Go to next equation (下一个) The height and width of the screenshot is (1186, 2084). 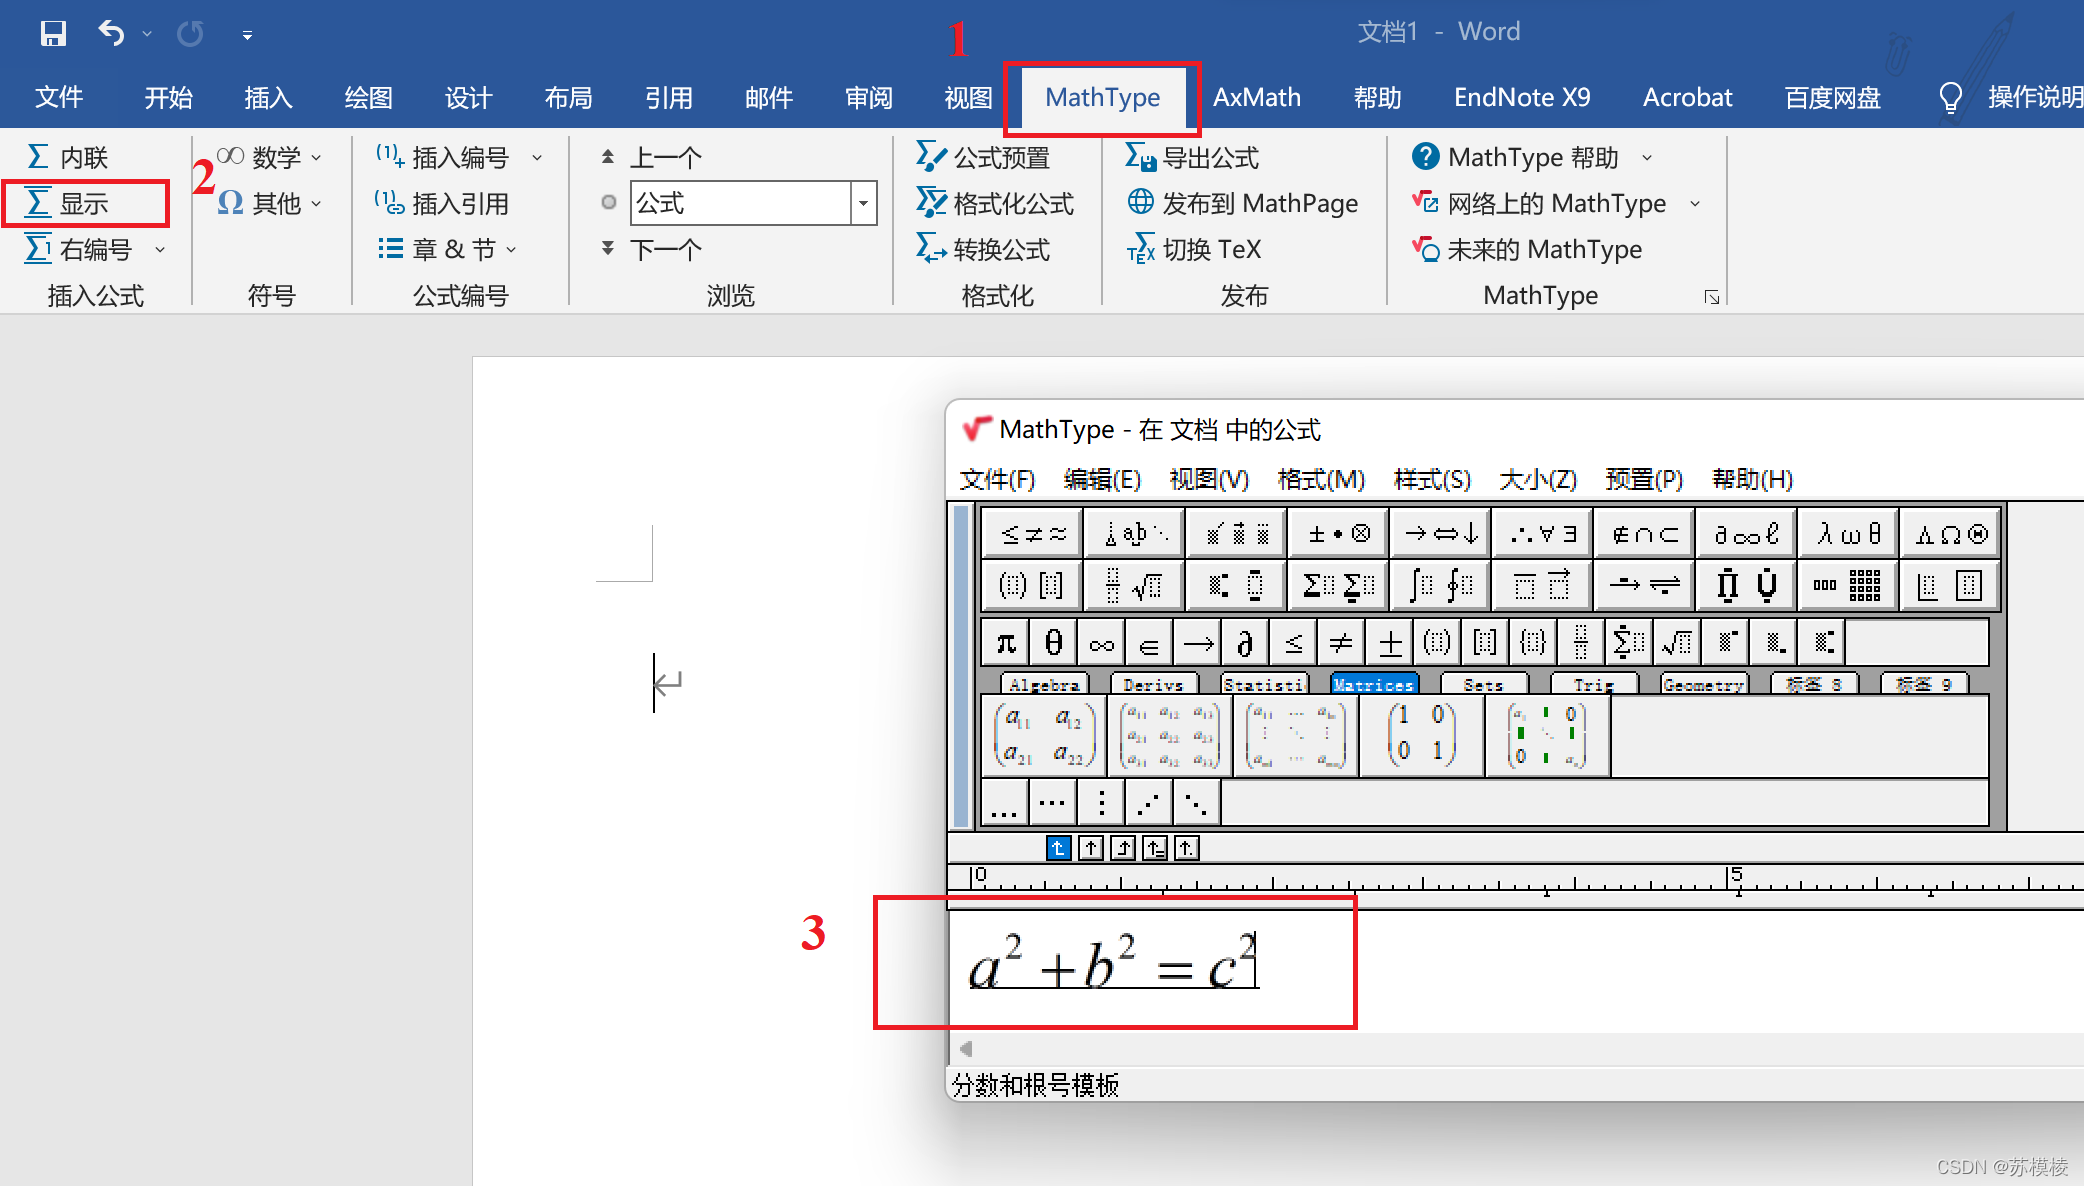coord(651,249)
